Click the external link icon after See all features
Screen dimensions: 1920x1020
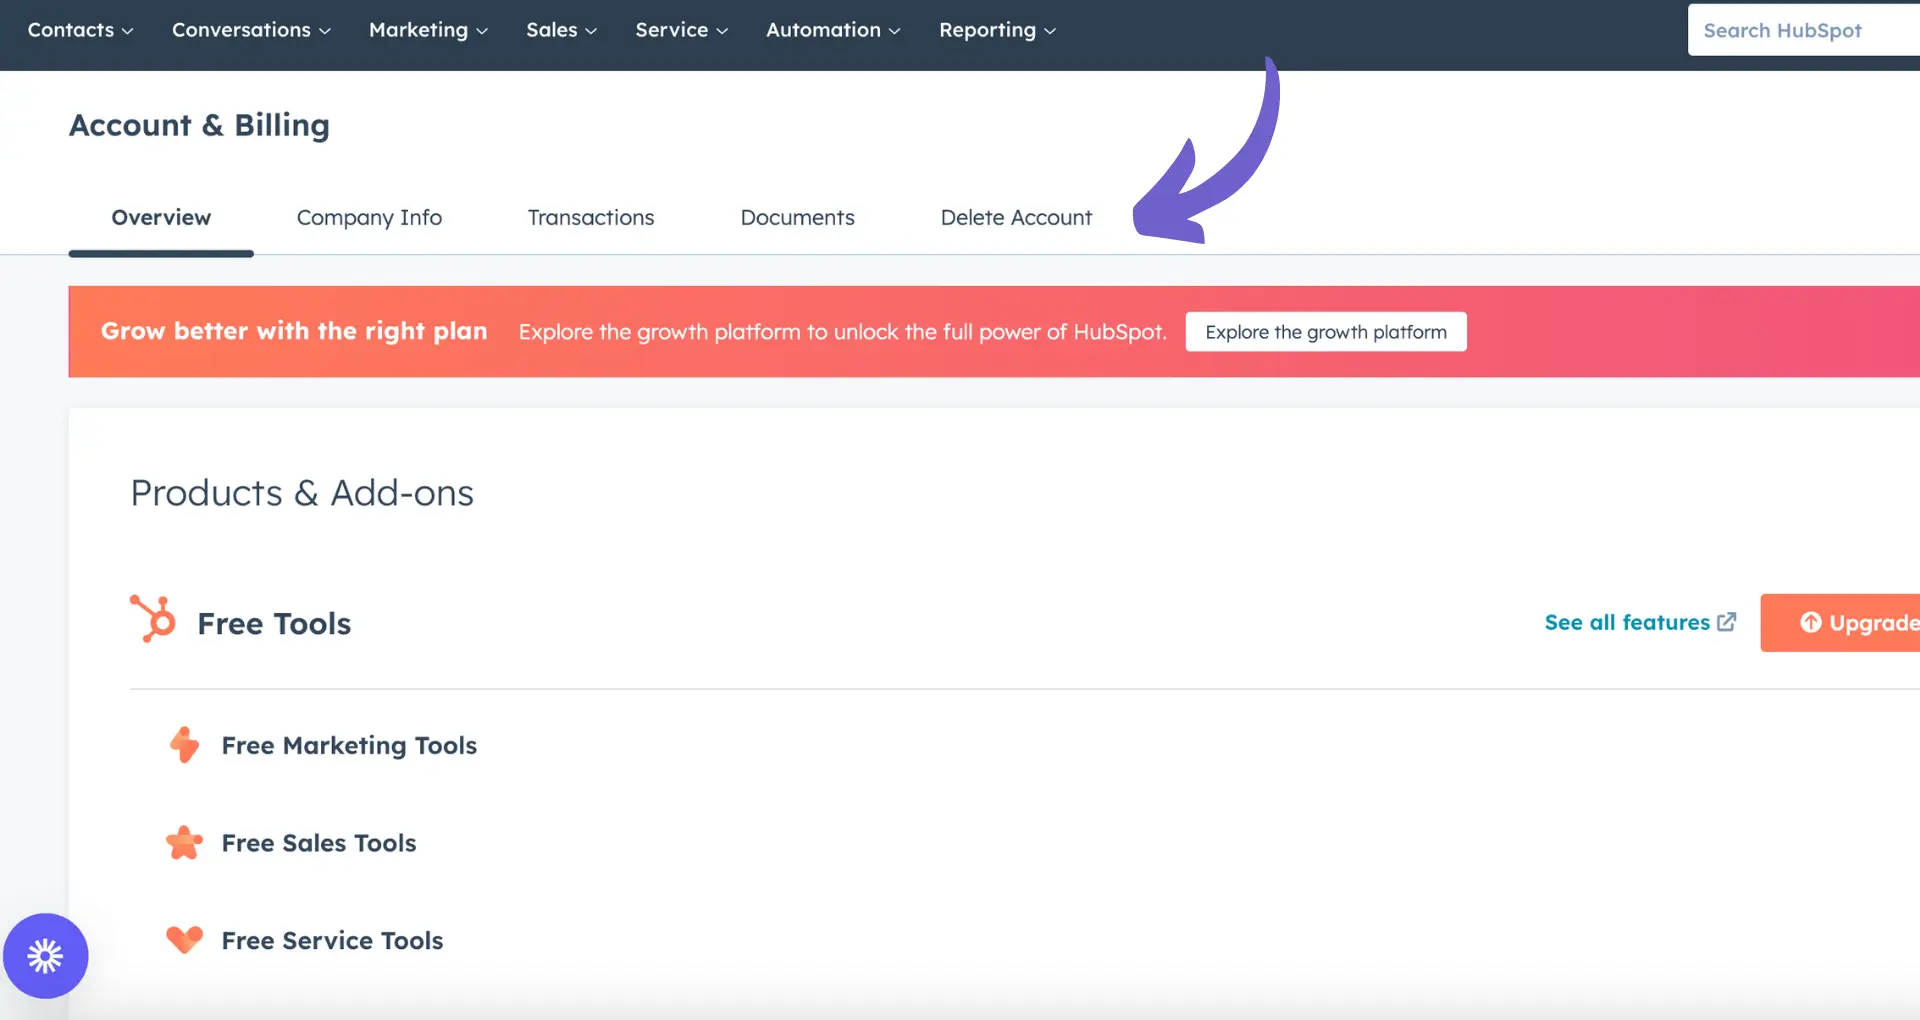[x=1727, y=622]
